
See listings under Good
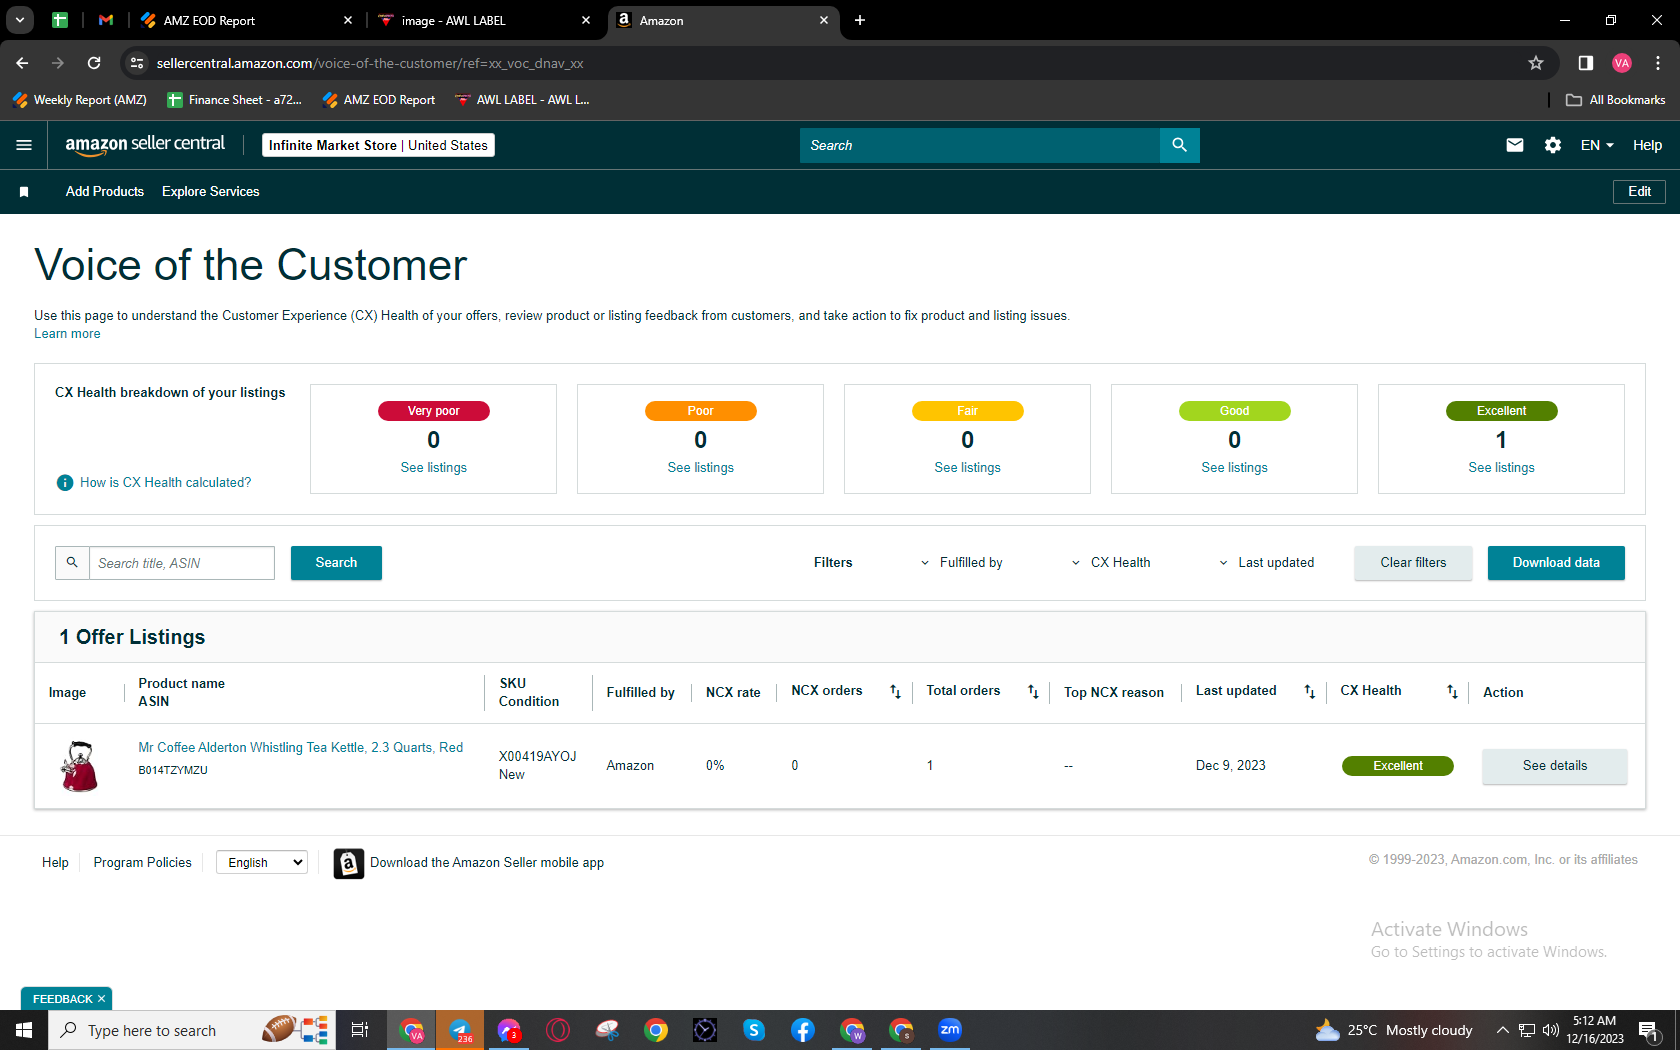coord(1235,468)
